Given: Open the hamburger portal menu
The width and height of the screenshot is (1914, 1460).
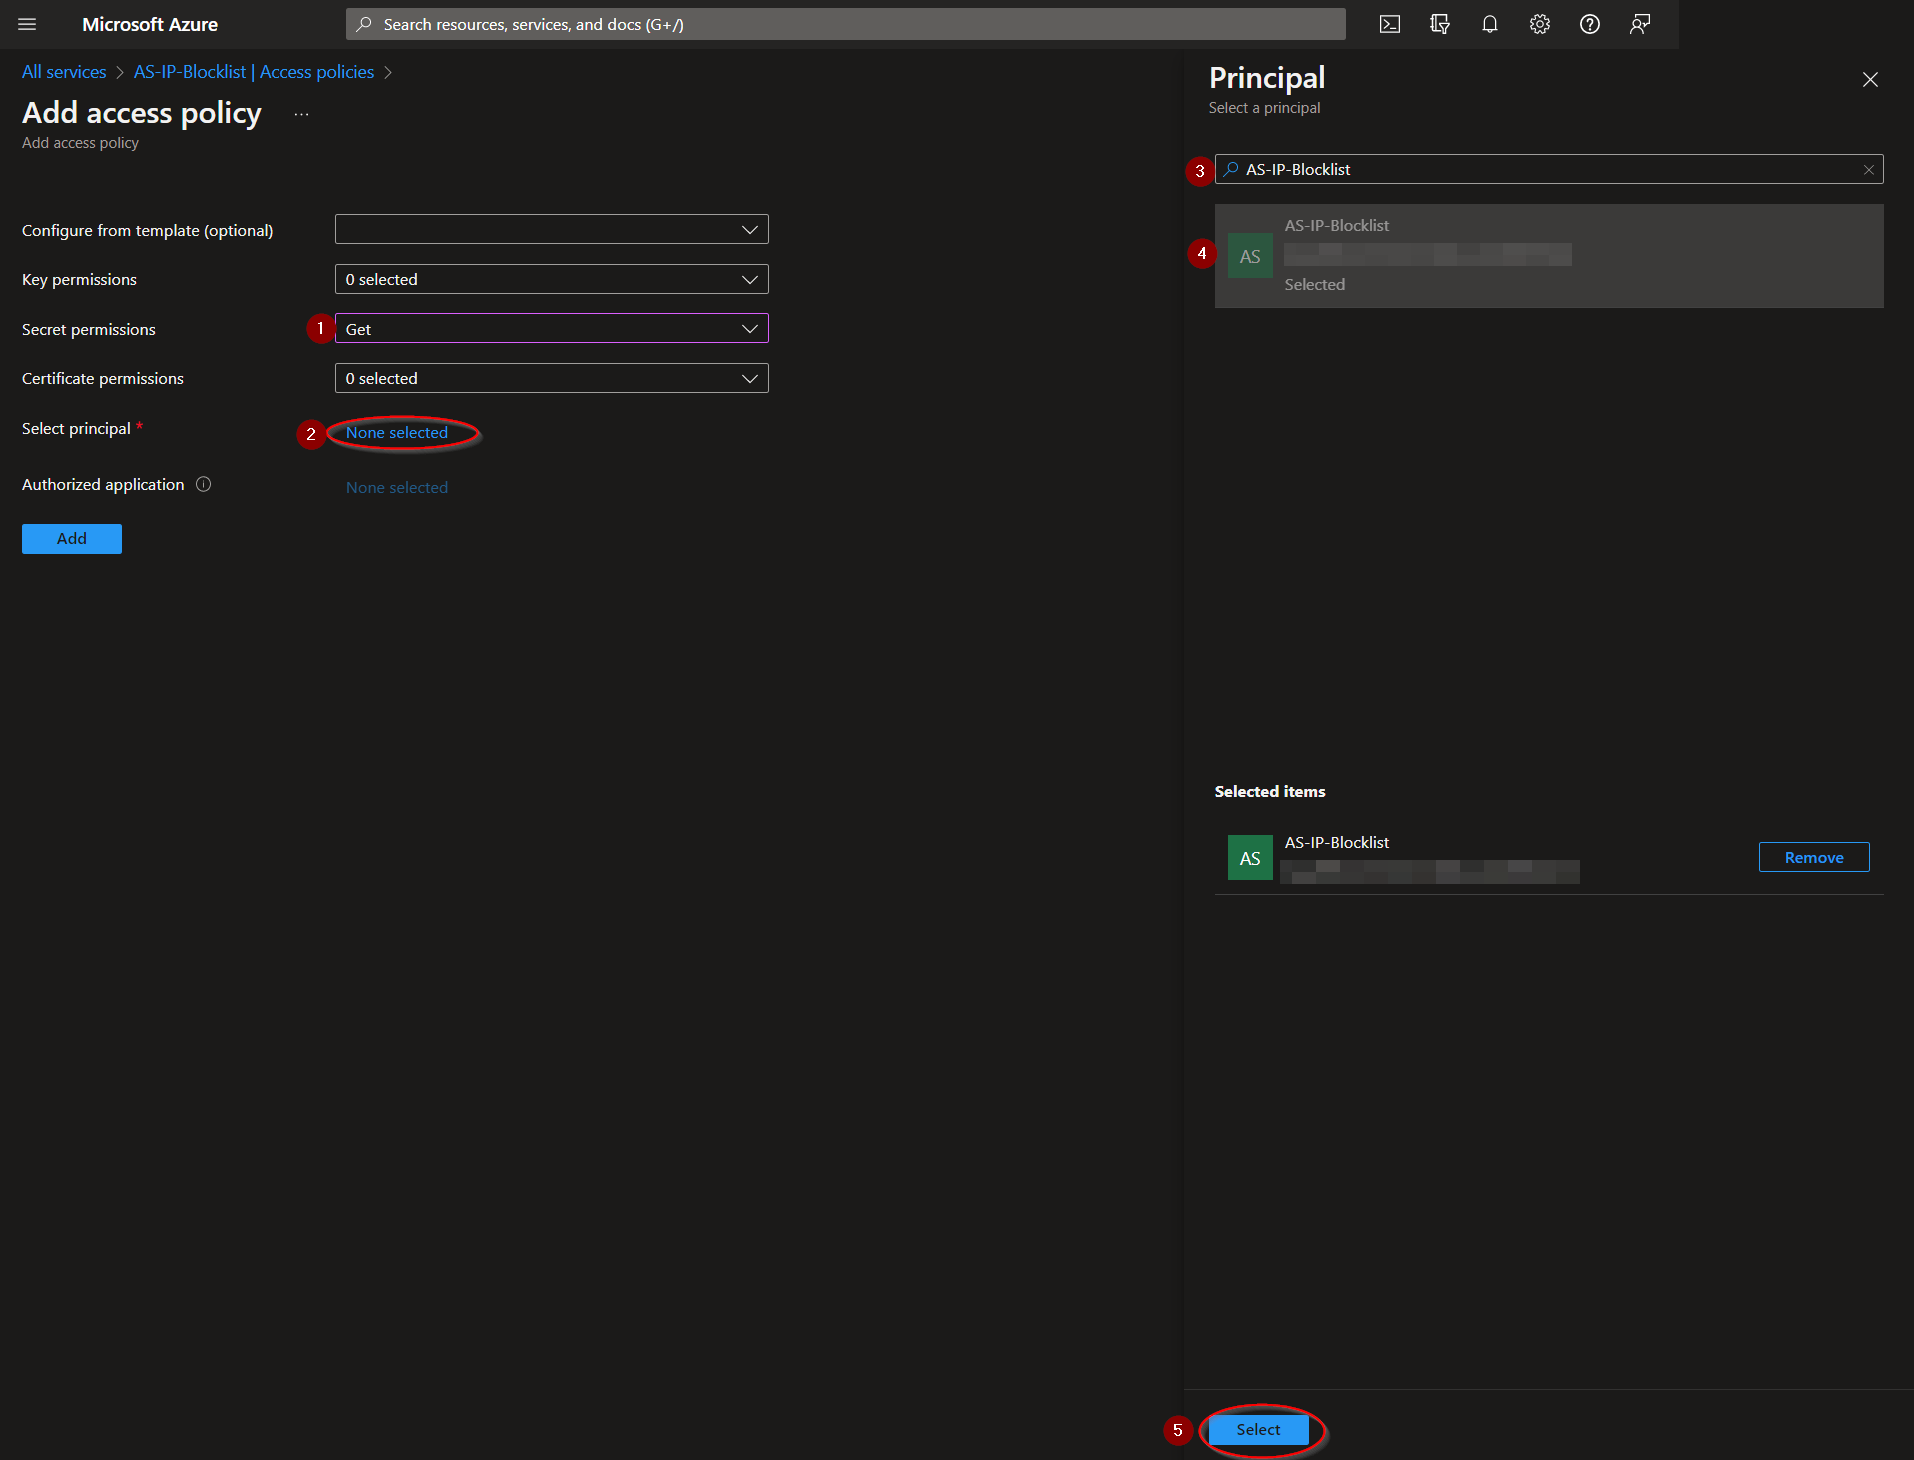Looking at the screenshot, I should [x=27, y=24].
